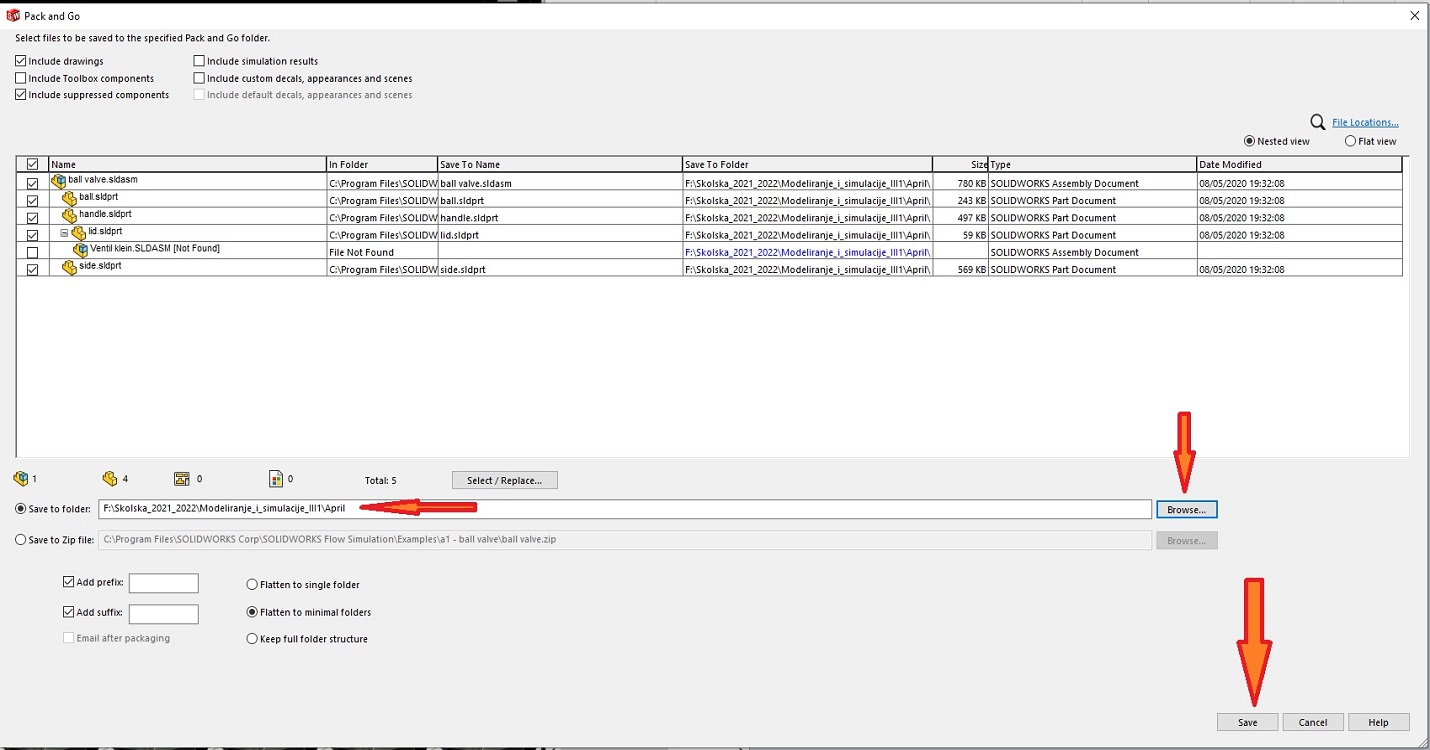1430x750 pixels.
Task: Select Save To Name cell handle.sldprt
Action: click(560, 218)
